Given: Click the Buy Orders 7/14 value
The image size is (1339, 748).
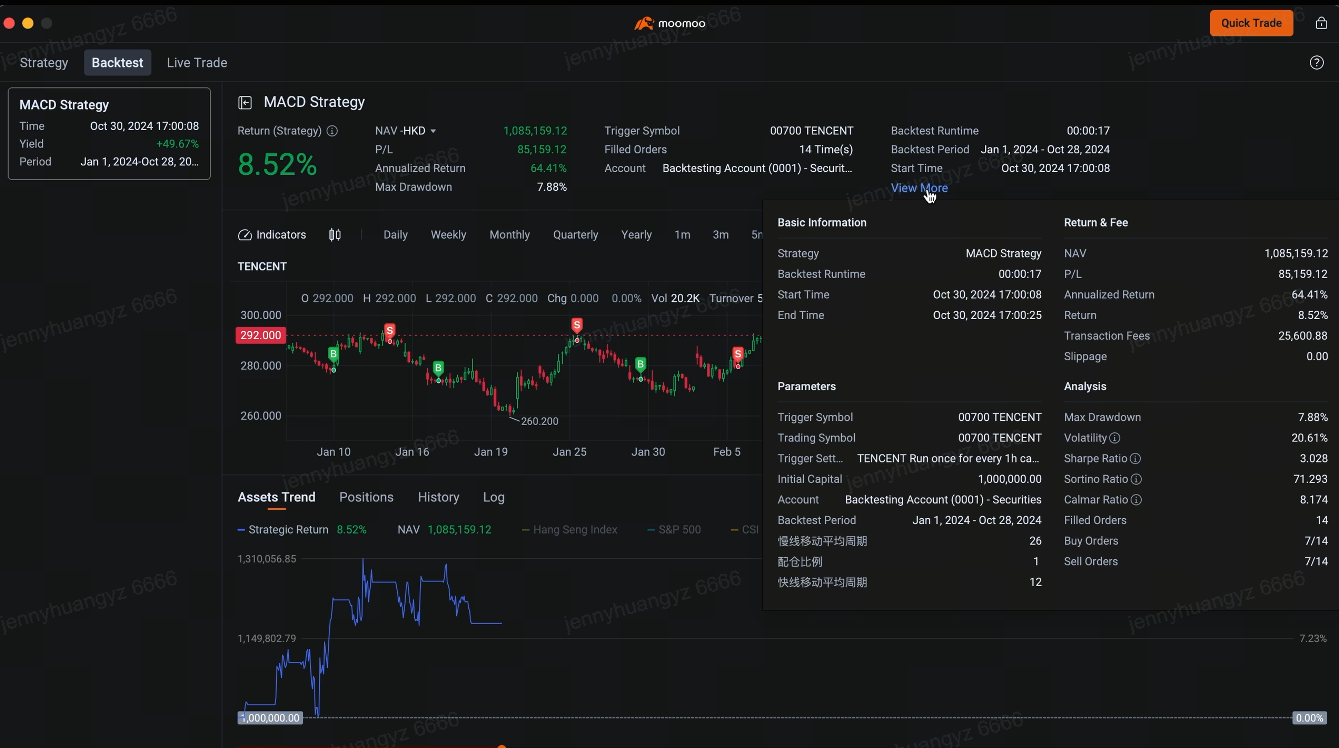Looking at the screenshot, I should [x=1316, y=541].
